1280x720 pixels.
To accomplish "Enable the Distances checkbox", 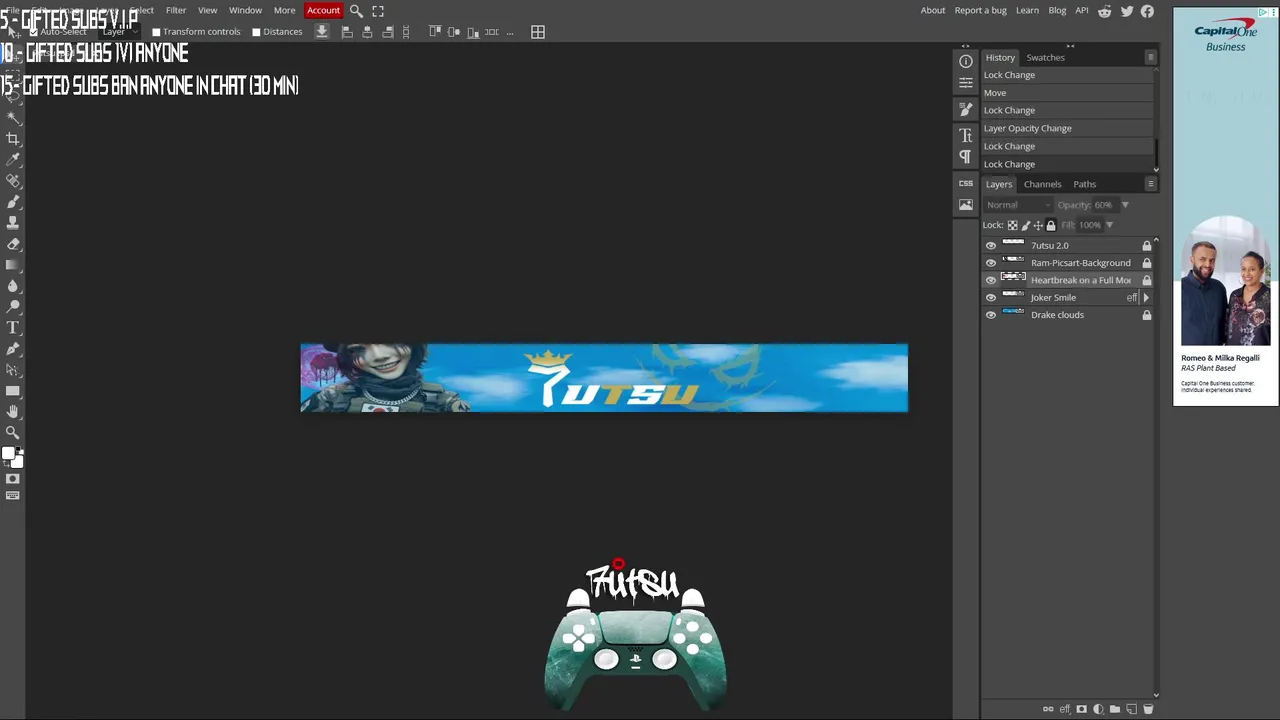I will (256, 32).
